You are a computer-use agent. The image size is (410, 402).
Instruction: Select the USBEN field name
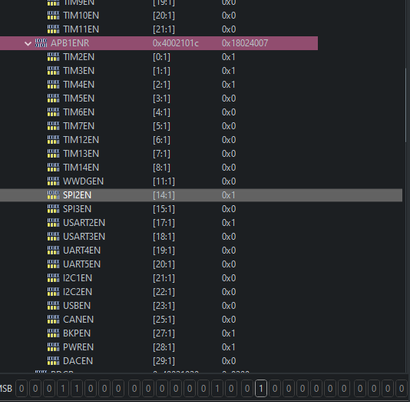tap(77, 306)
